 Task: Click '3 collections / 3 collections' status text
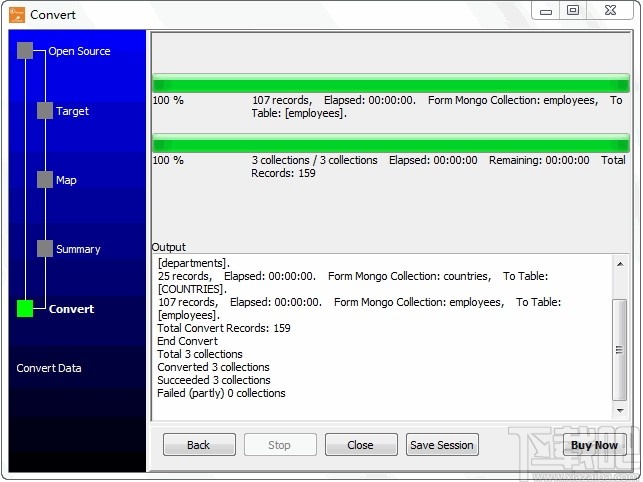[315, 160]
